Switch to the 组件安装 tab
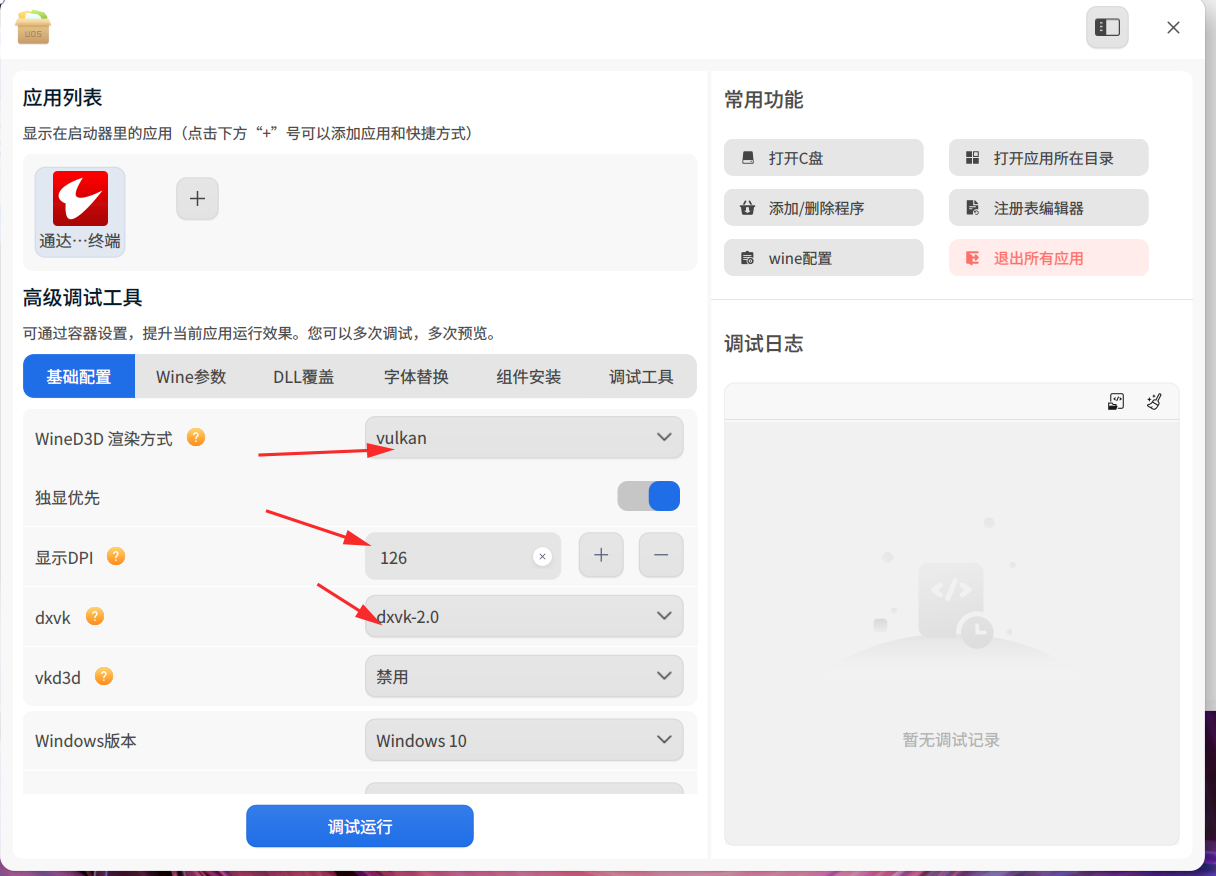Viewport: 1216px width, 876px height. click(x=529, y=376)
